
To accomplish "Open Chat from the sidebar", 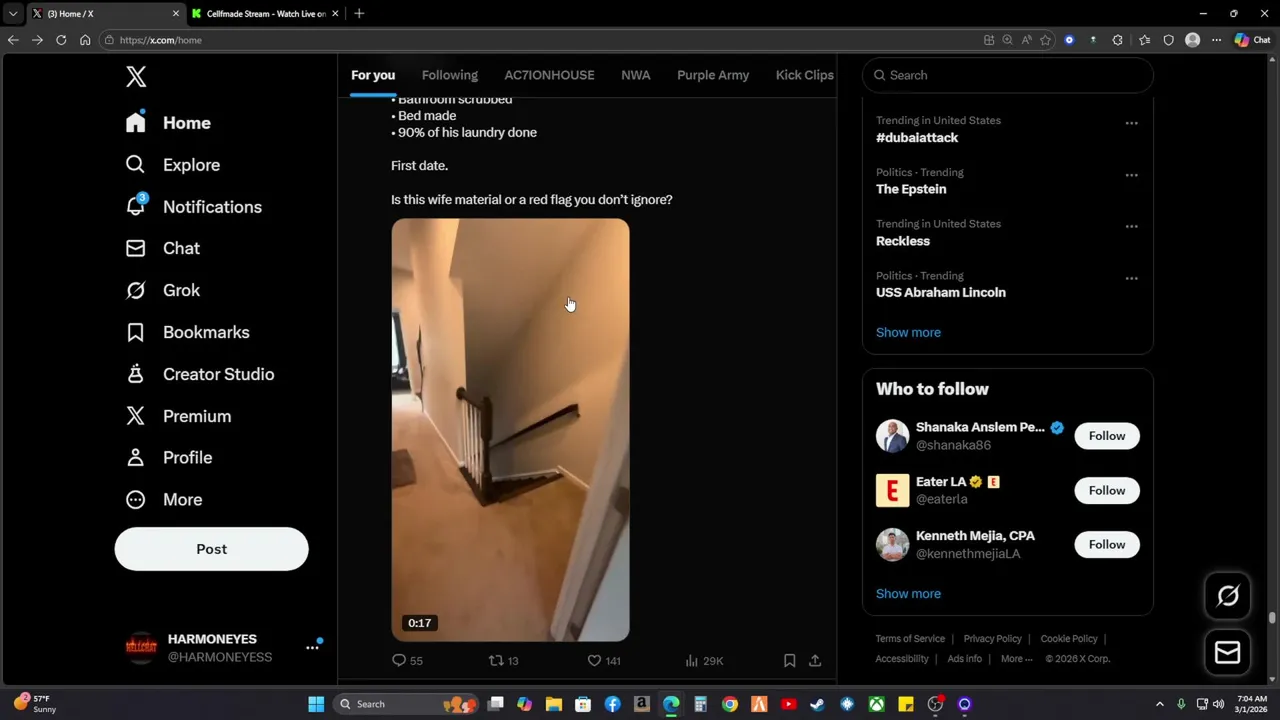I will tap(162, 248).
